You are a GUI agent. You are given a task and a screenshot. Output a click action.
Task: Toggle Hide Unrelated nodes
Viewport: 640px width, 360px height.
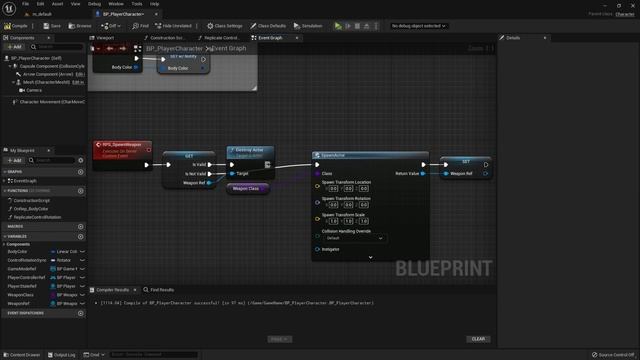pos(173,26)
